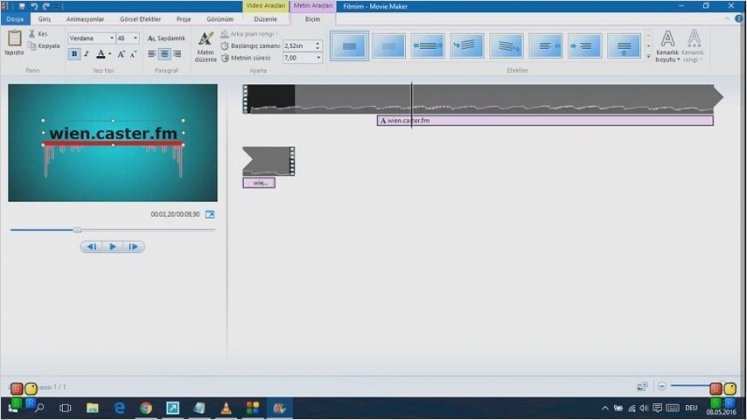The height and width of the screenshot is (420, 747).
Task: Open Movie Maker help icon
Action: [x=738, y=19]
